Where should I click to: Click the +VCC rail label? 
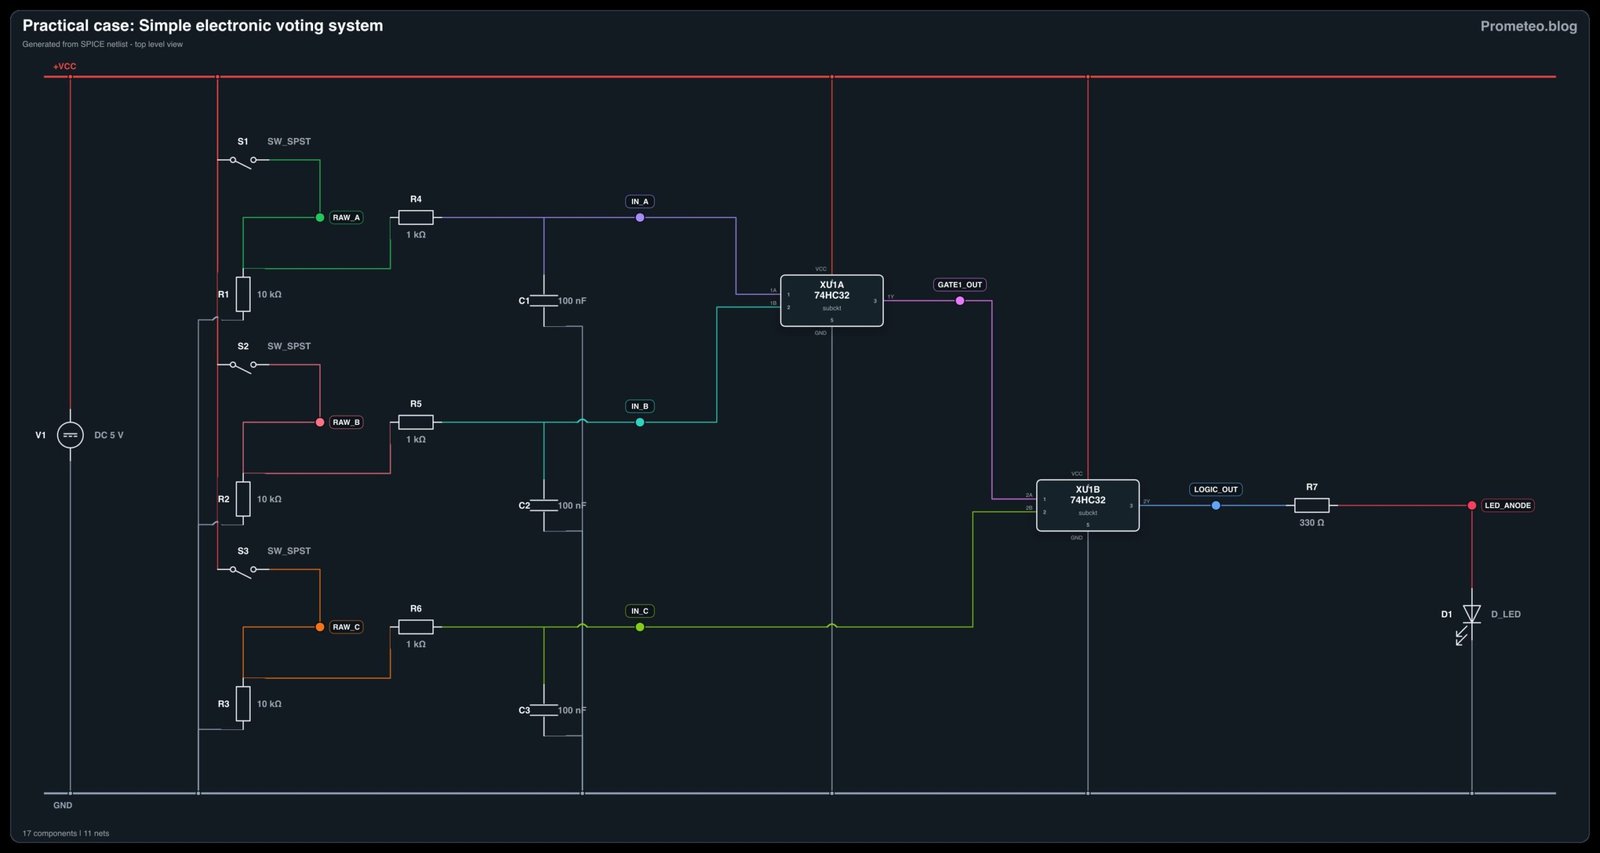[x=64, y=66]
